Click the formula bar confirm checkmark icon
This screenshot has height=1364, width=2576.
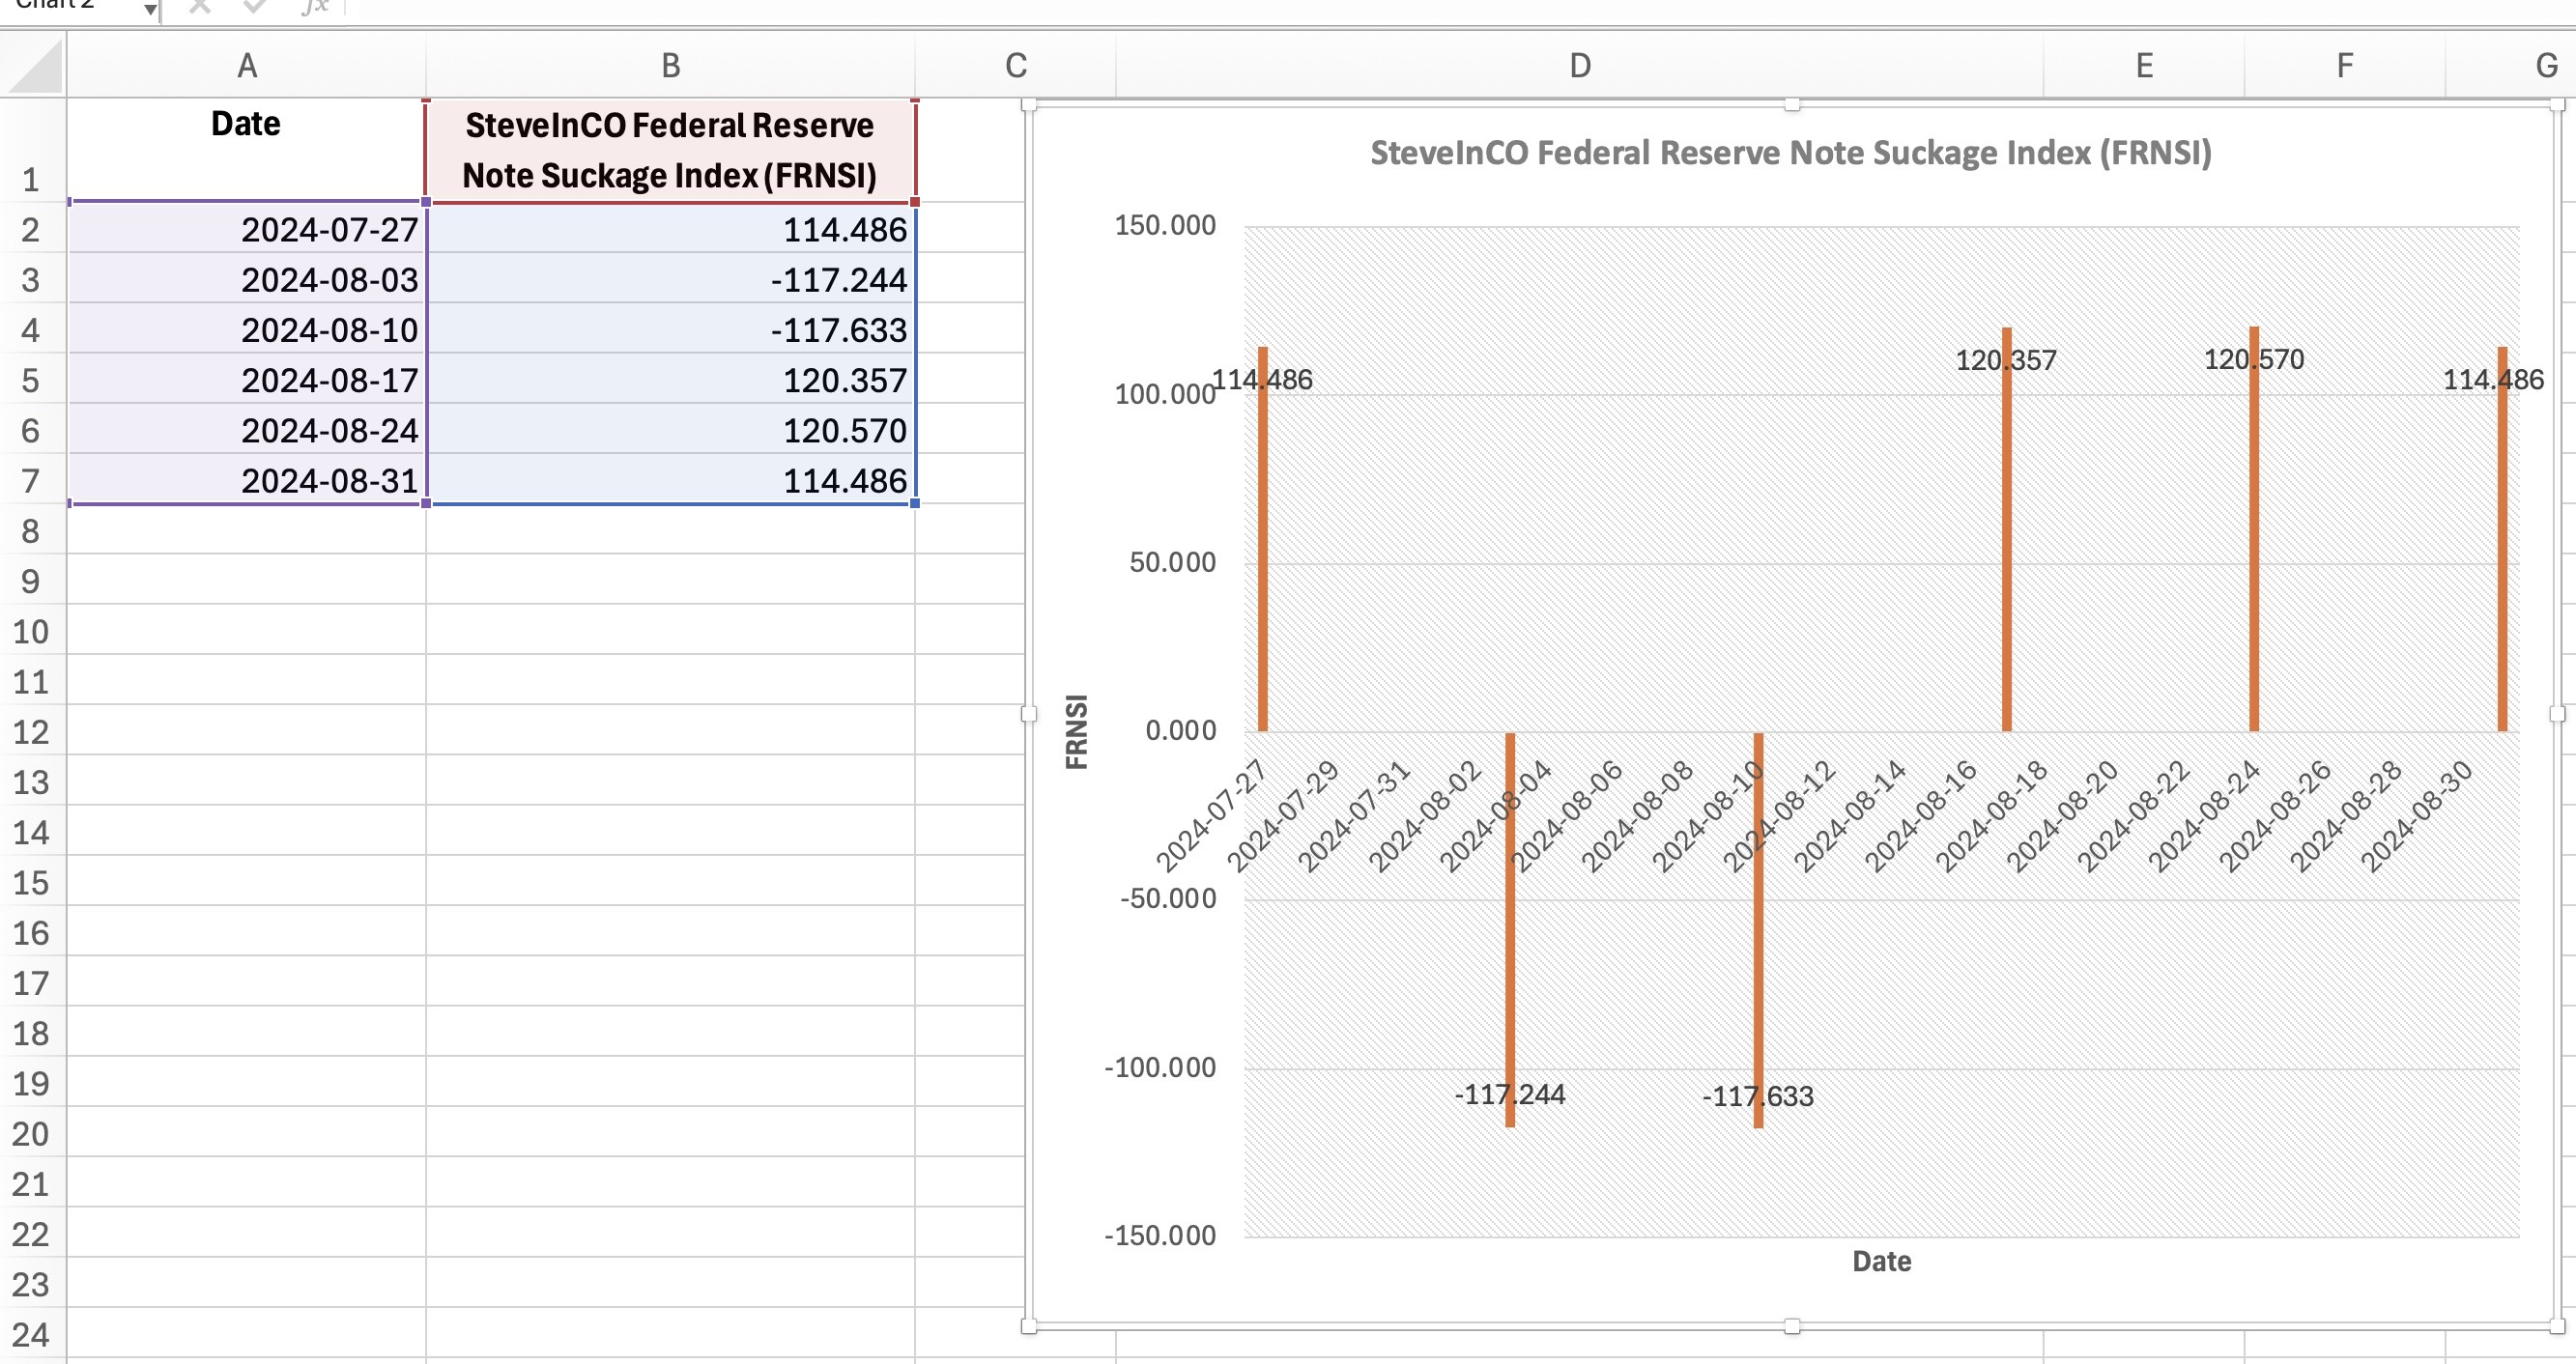(x=255, y=7)
